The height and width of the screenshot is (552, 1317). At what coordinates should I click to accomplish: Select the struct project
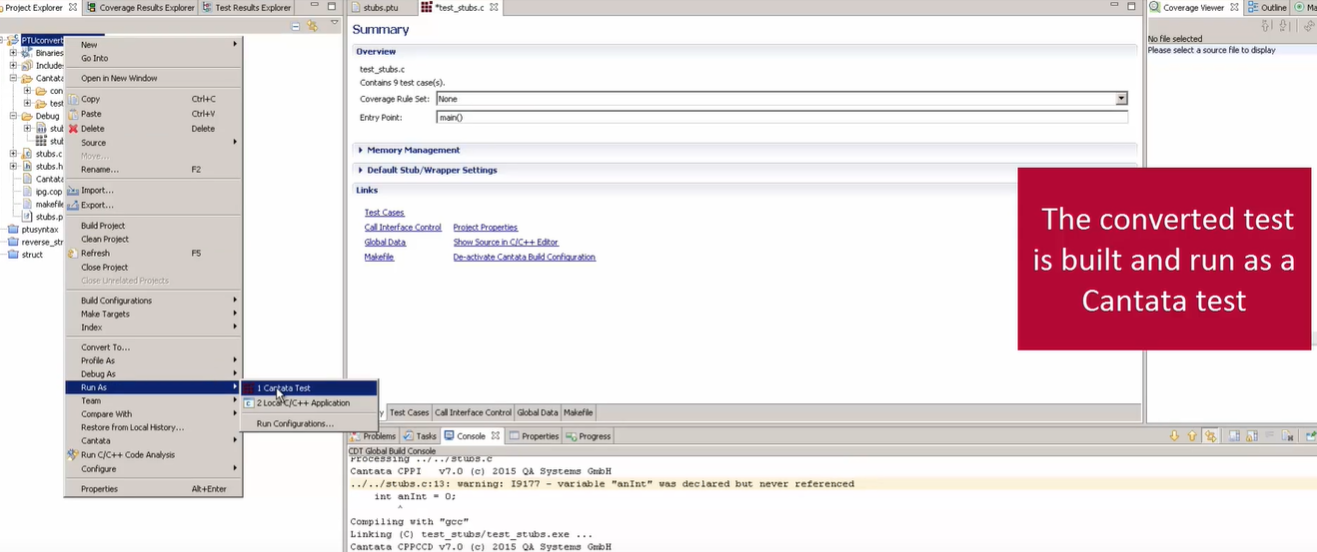(x=25, y=255)
